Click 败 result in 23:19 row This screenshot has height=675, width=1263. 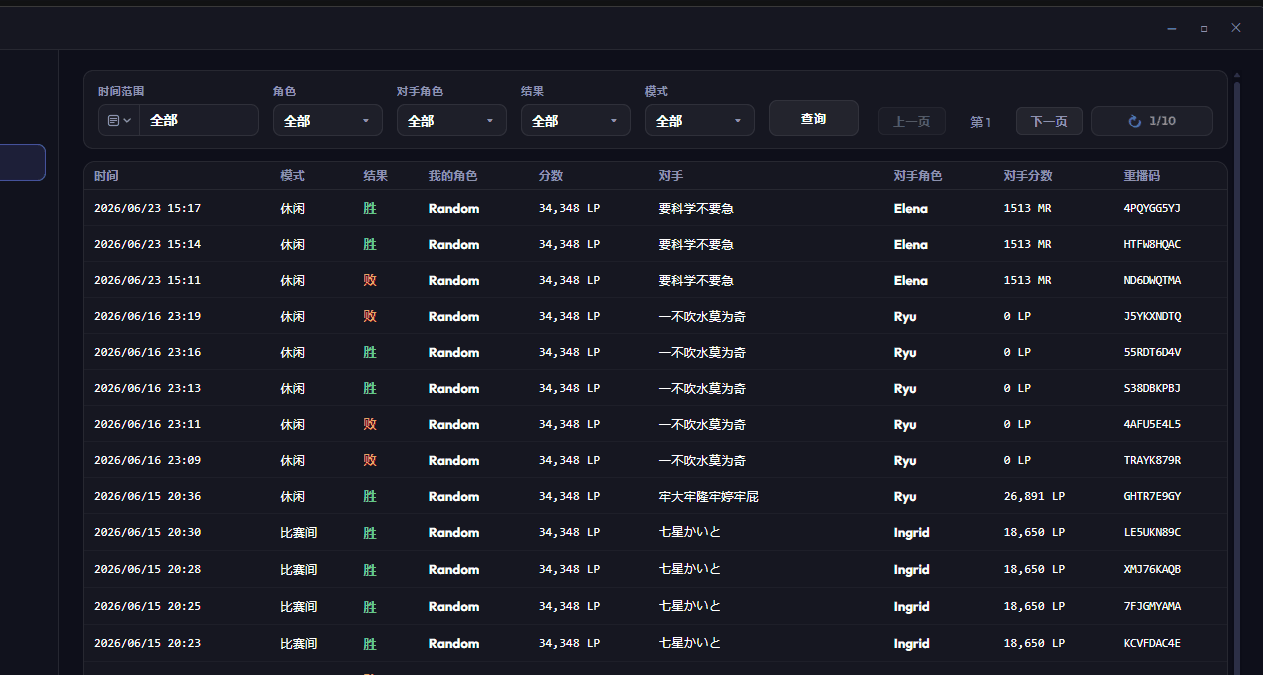(370, 317)
